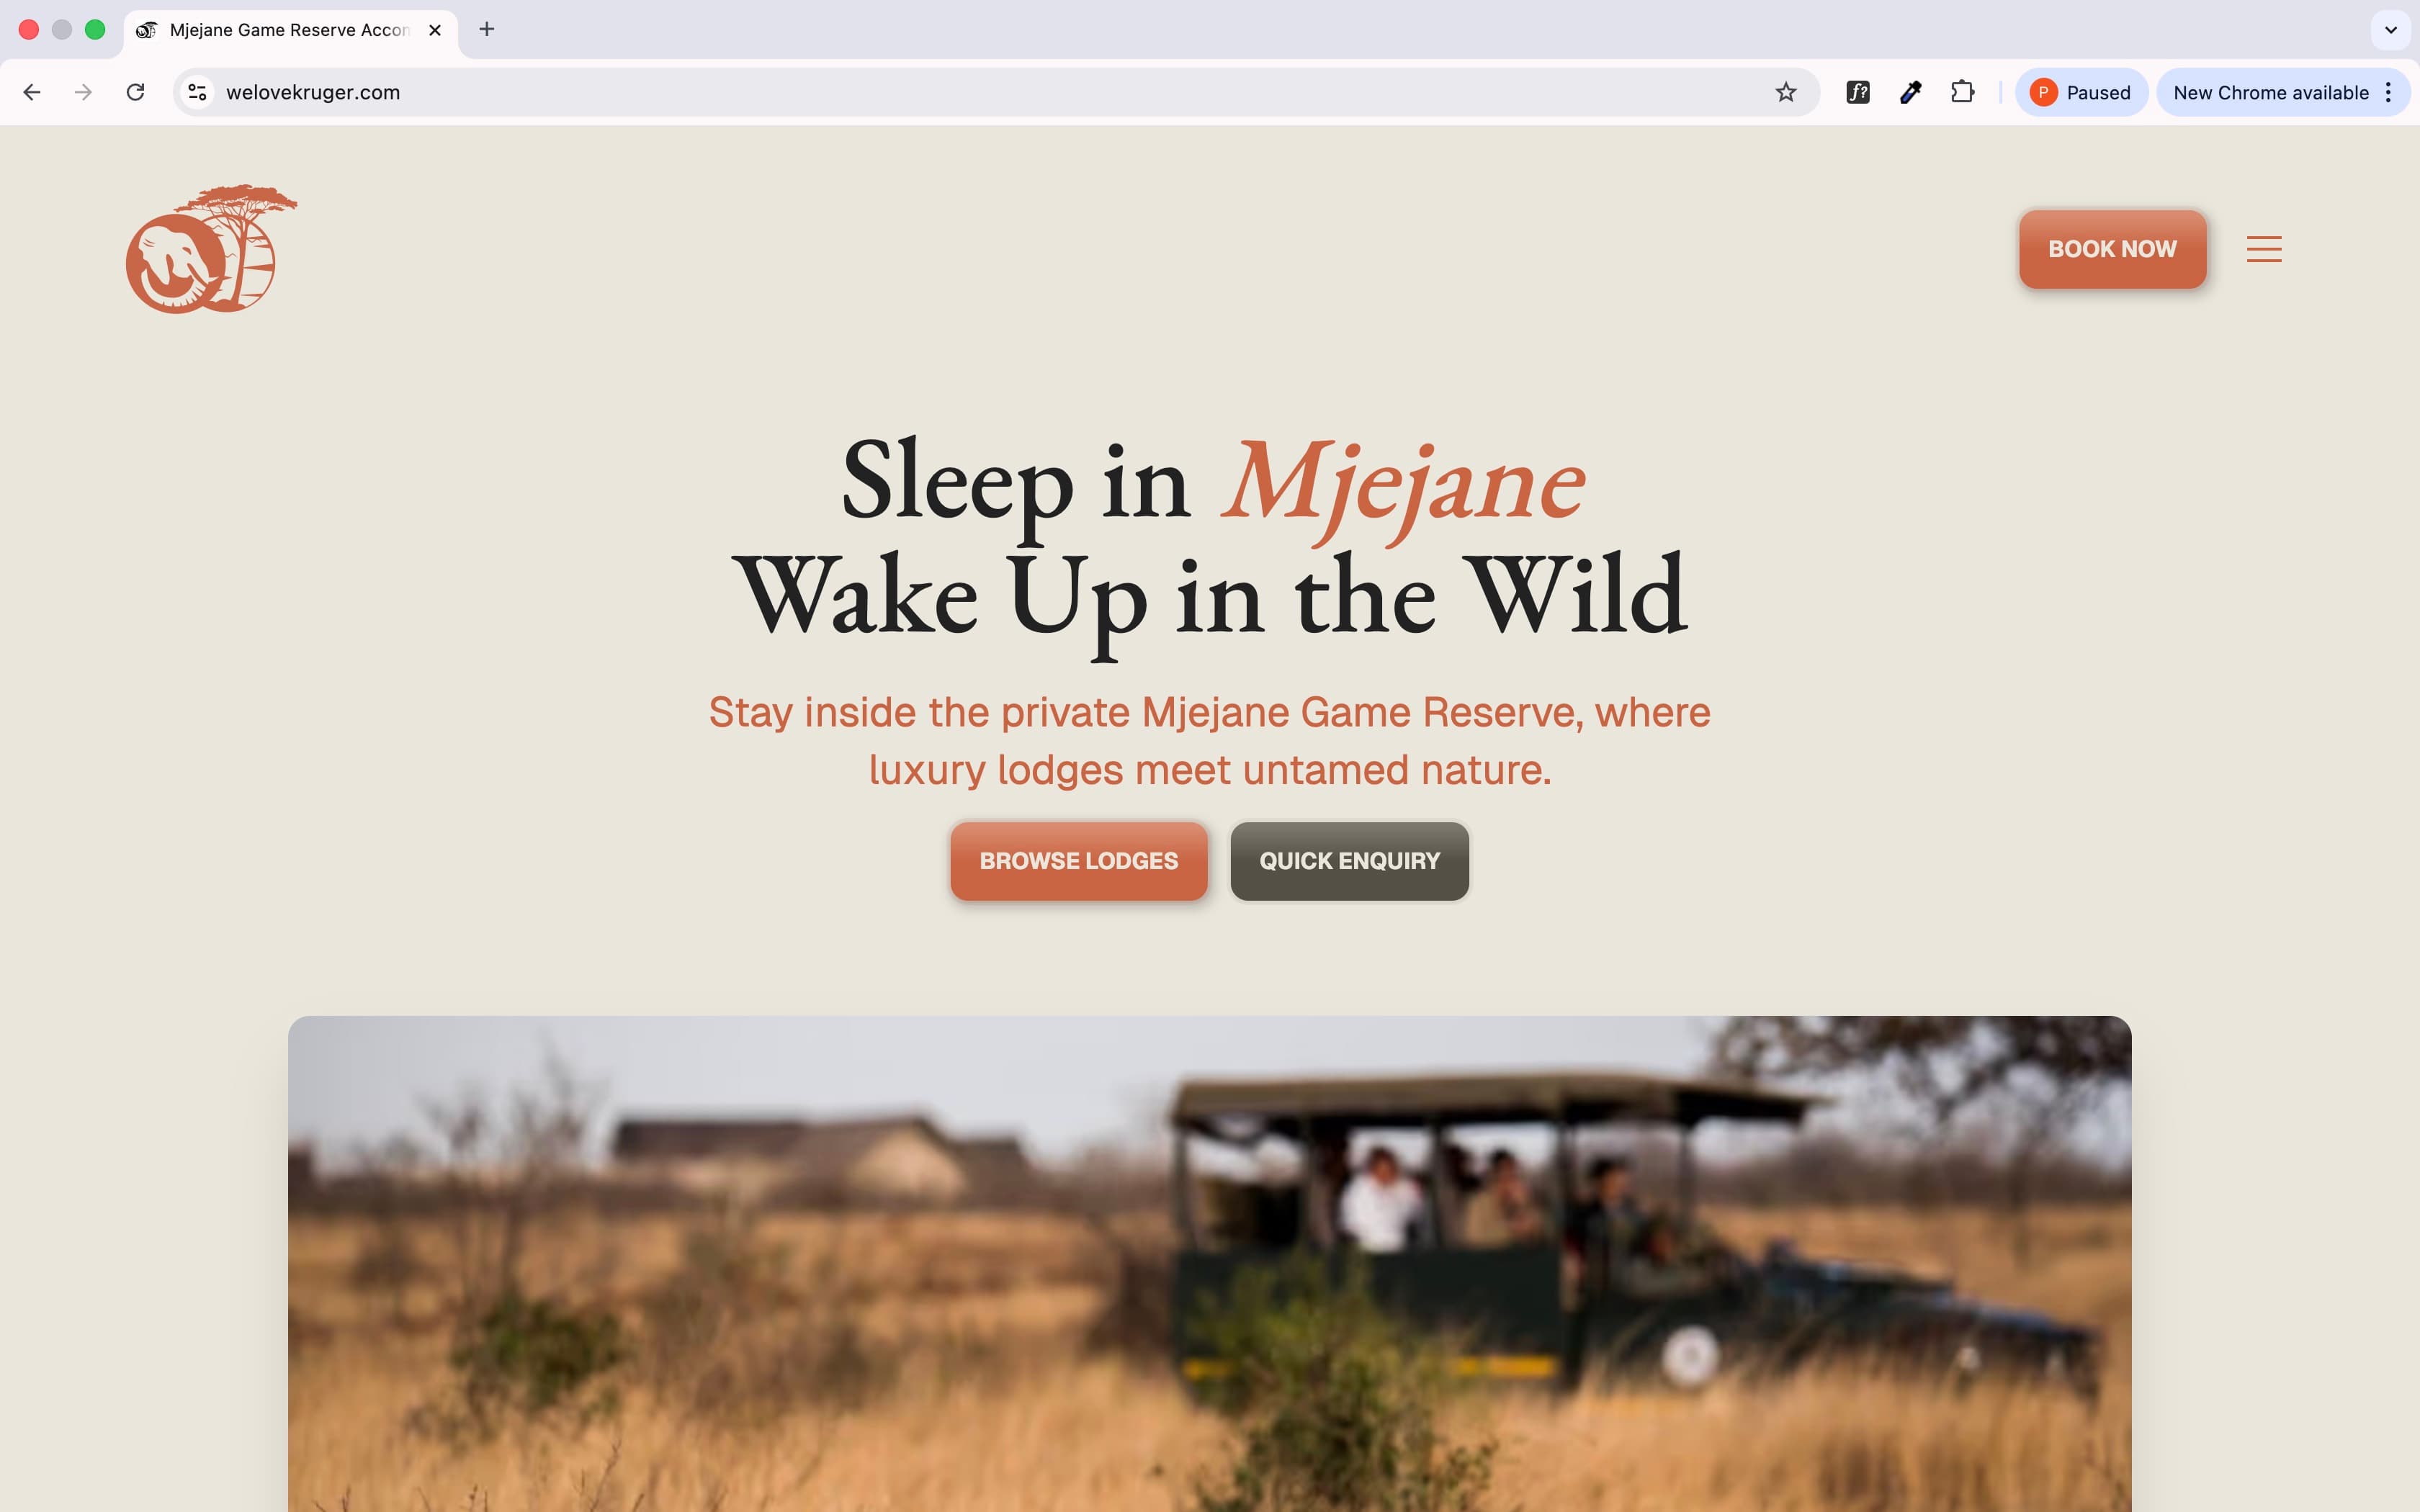Image resolution: width=2420 pixels, height=1512 pixels.
Task: Close the Mjejane Game Reserve tab
Action: tap(435, 30)
